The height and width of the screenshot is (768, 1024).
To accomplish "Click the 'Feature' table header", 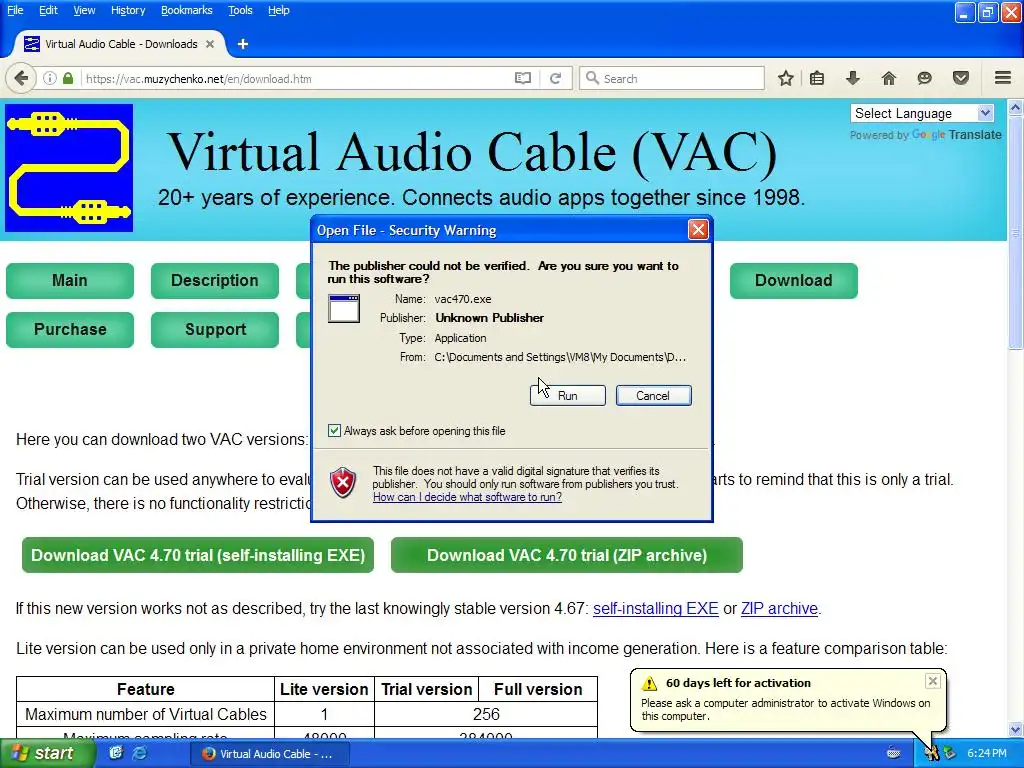I will click(x=146, y=690).
